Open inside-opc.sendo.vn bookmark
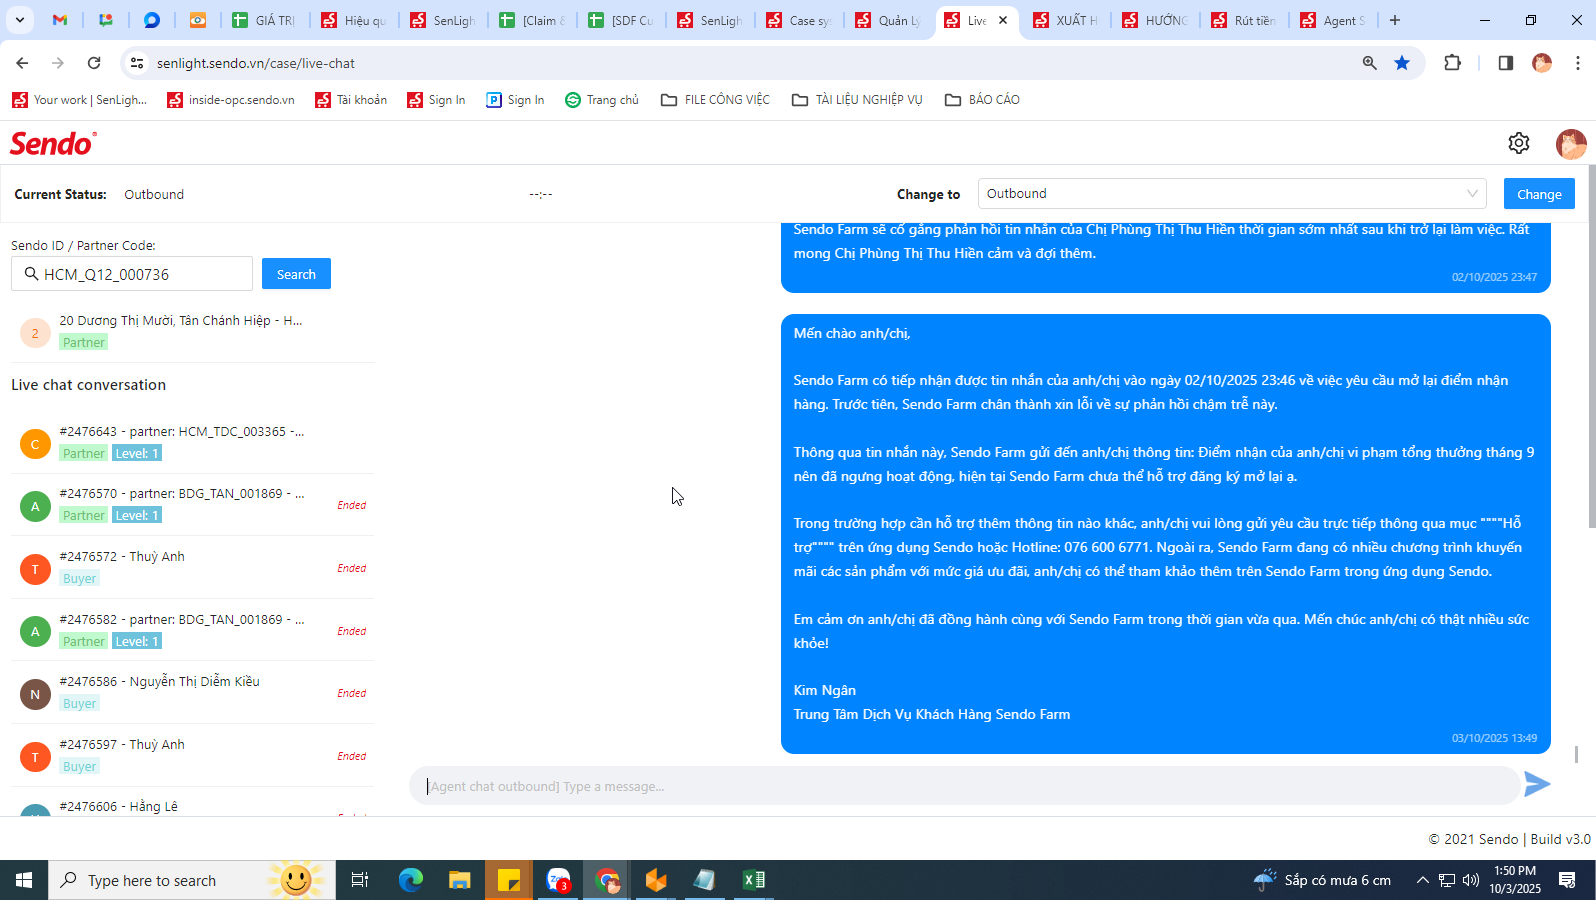The width and height of the screenshot is (1596, 900). (231, 100)
